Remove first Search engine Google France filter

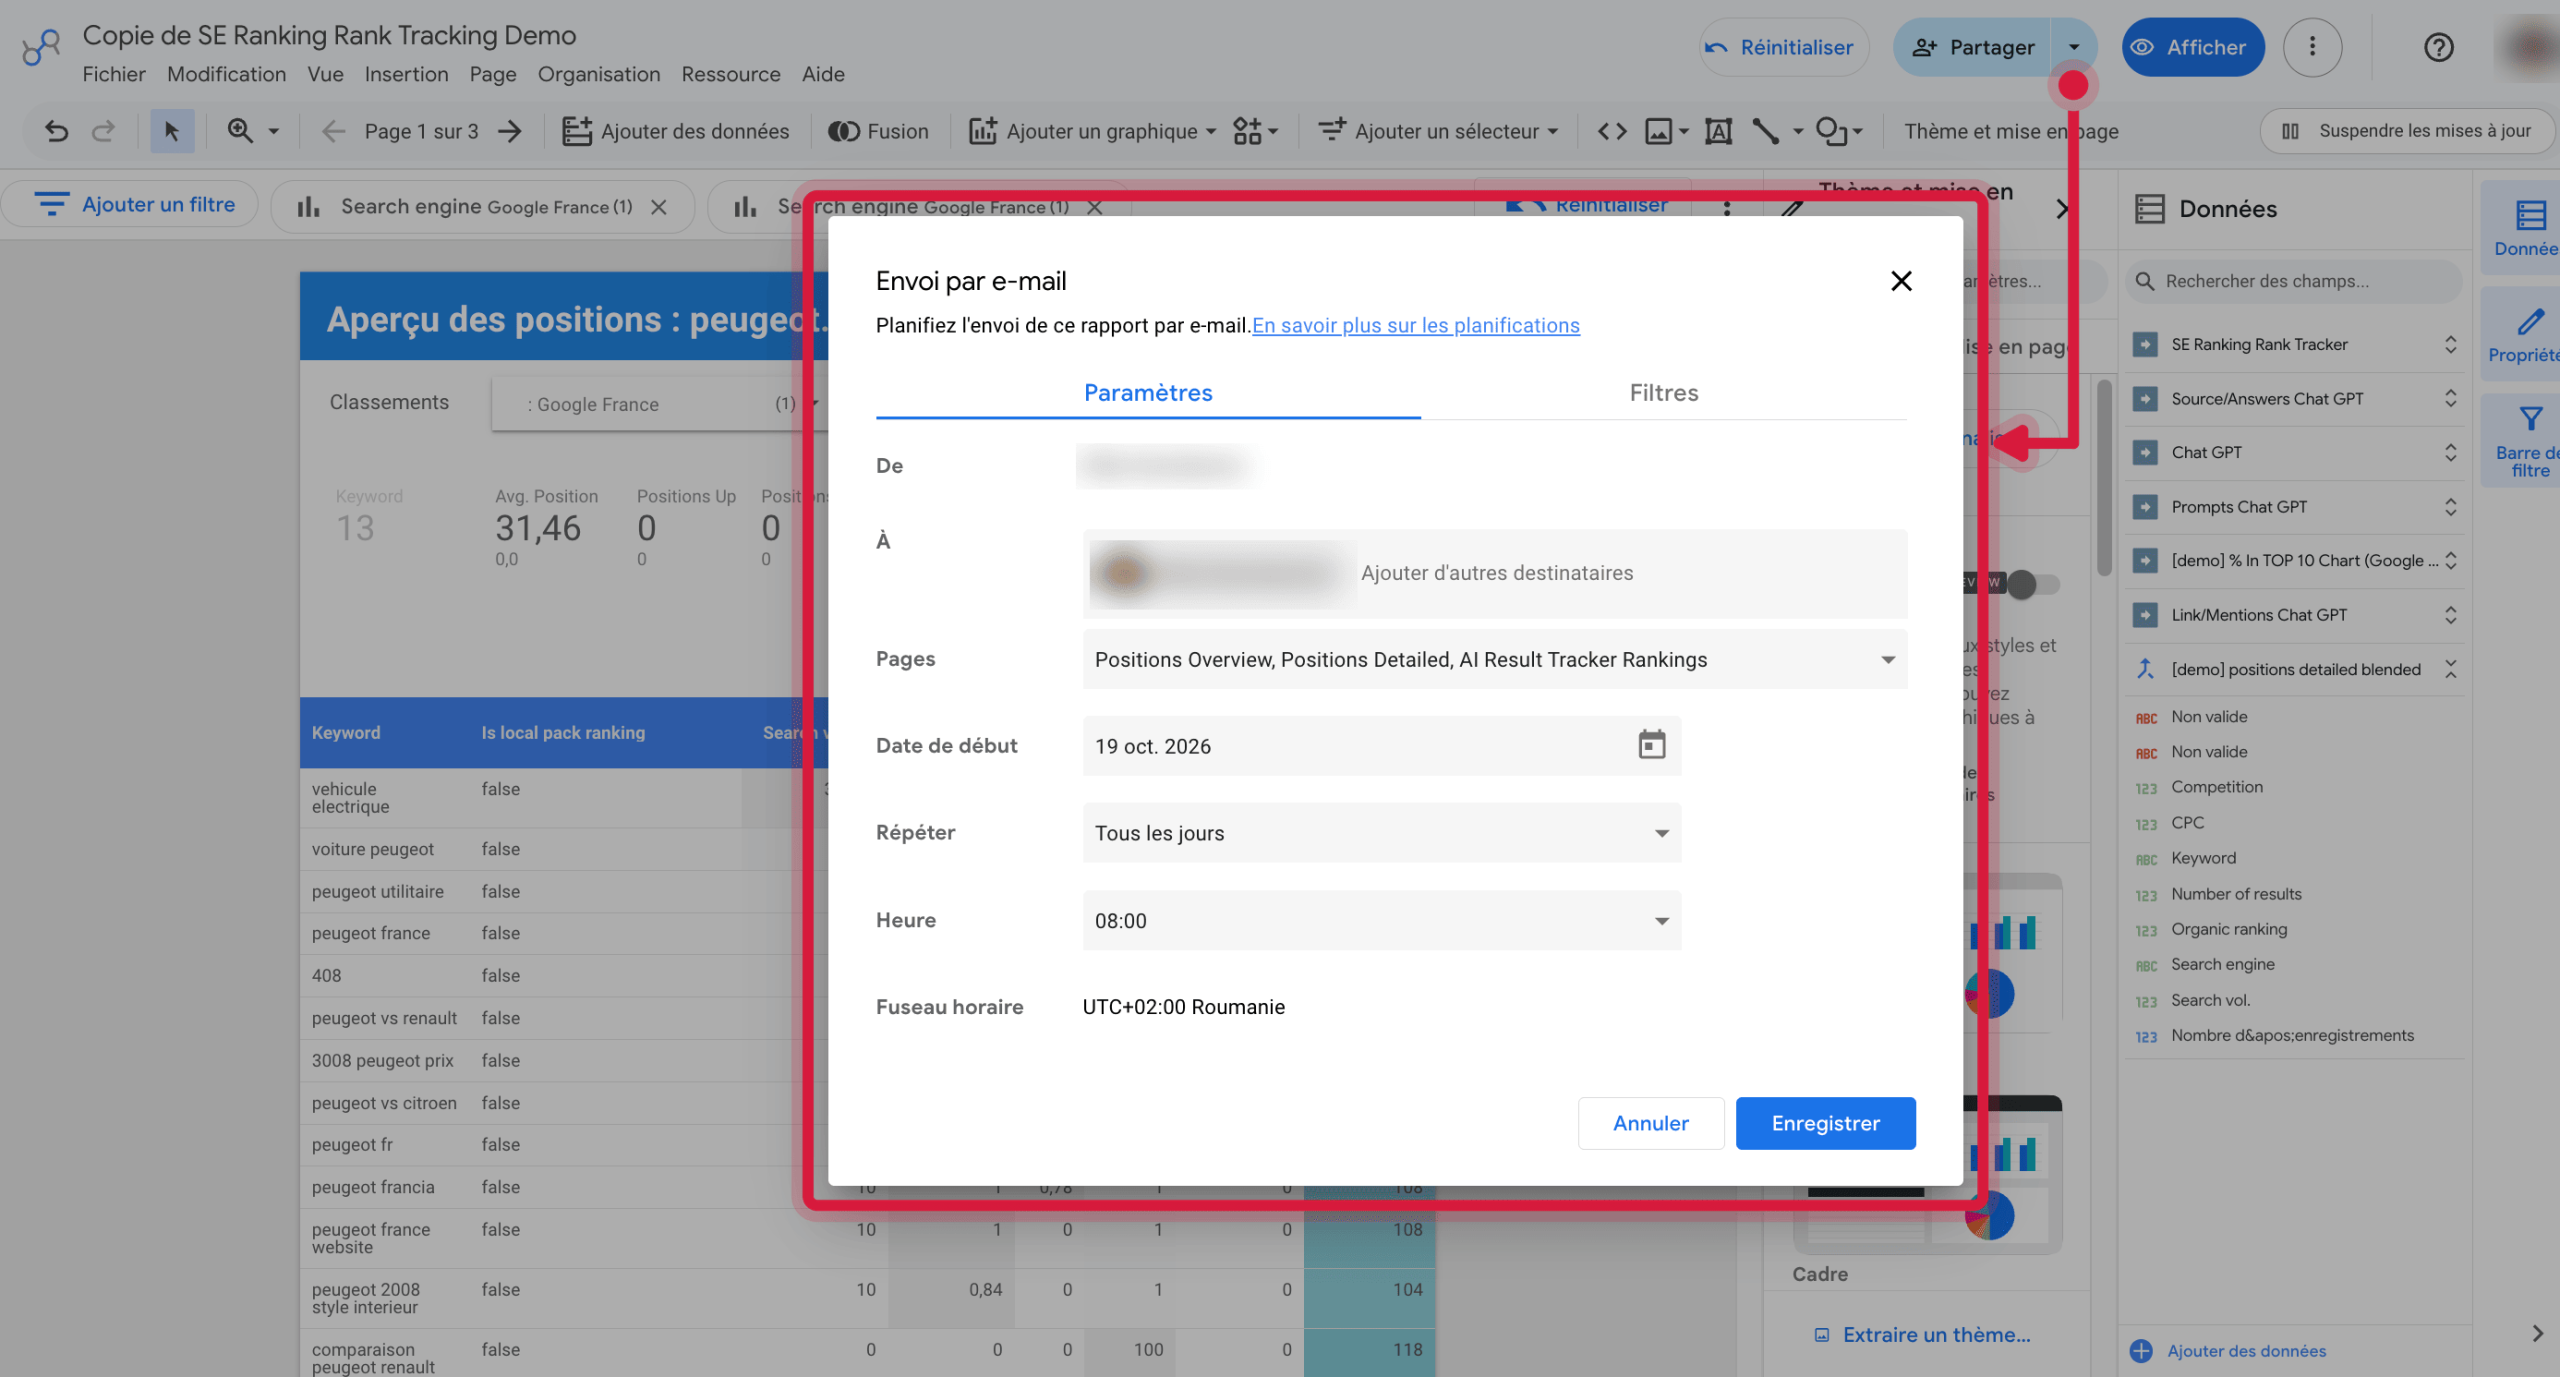pyautogui.click(x=658, y=207)
